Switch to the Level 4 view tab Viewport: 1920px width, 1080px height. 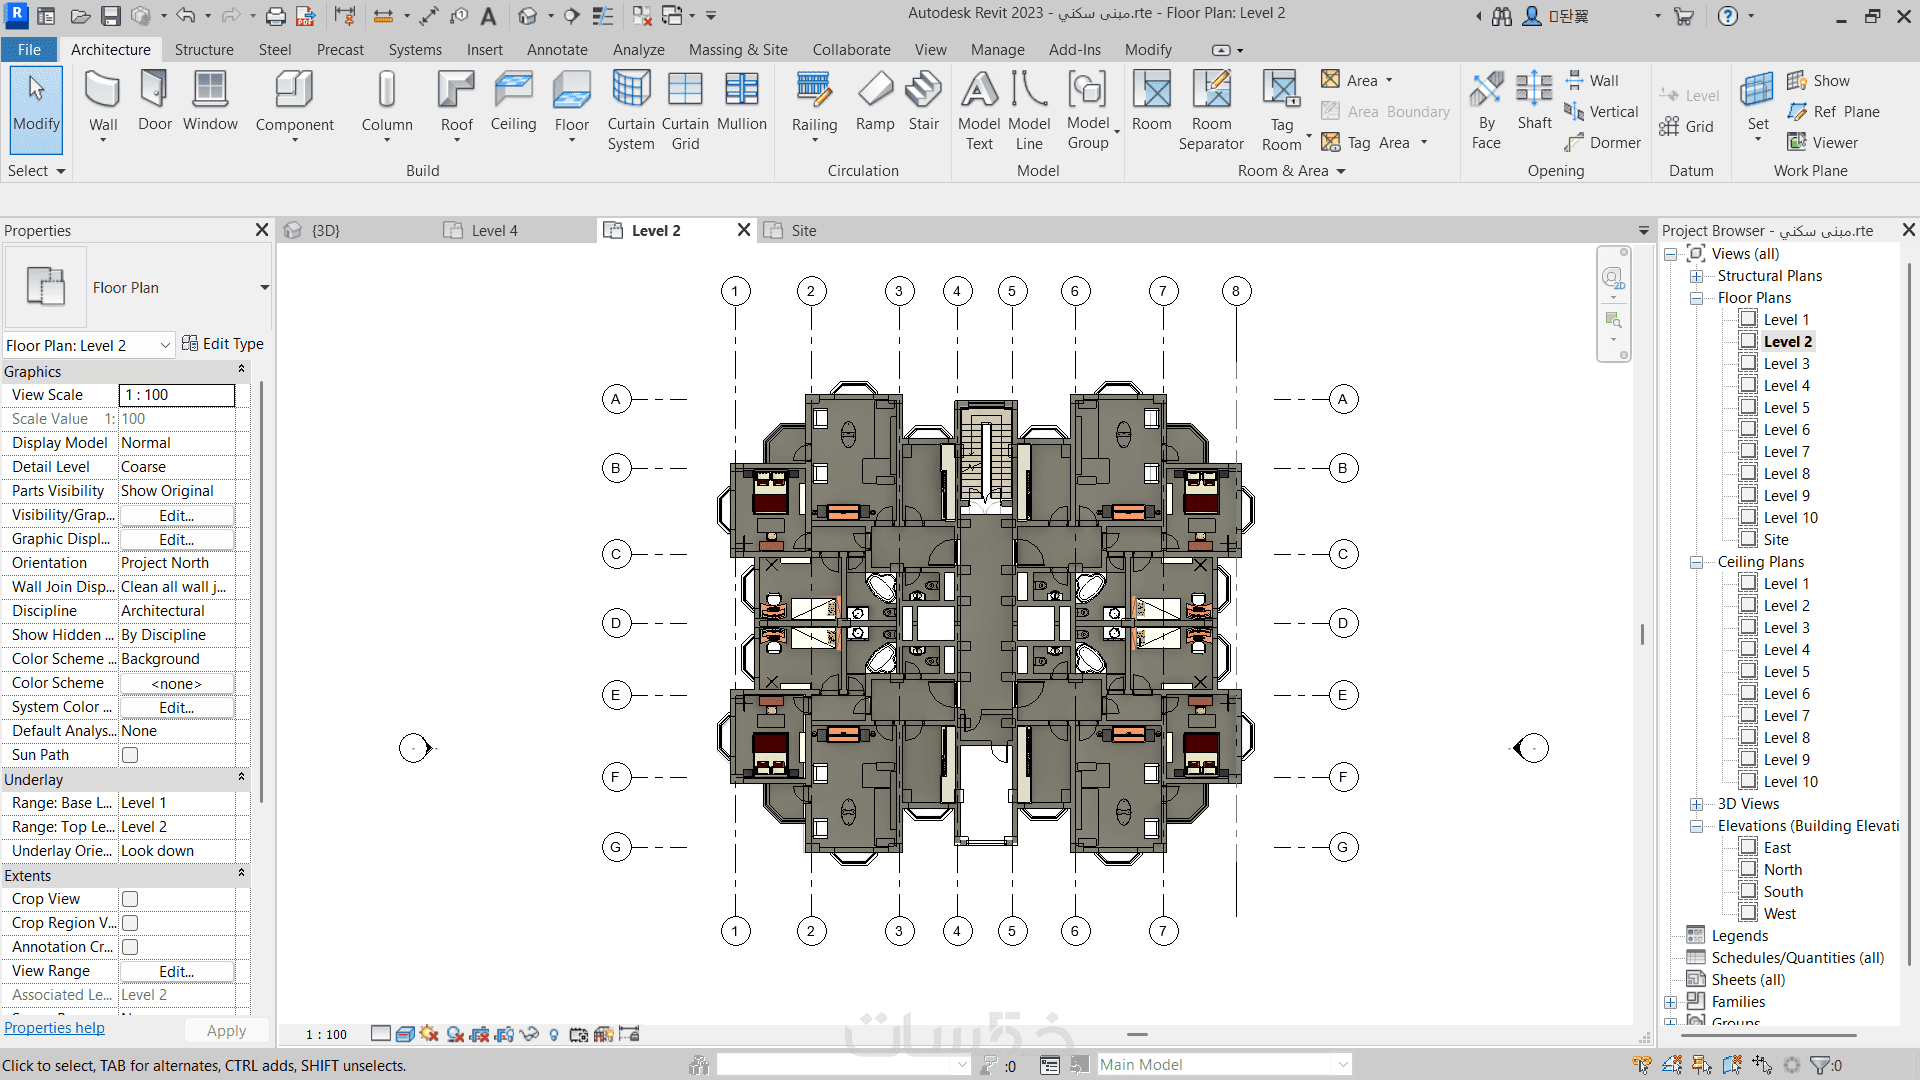pyautogui.click(x=494, y=231)
